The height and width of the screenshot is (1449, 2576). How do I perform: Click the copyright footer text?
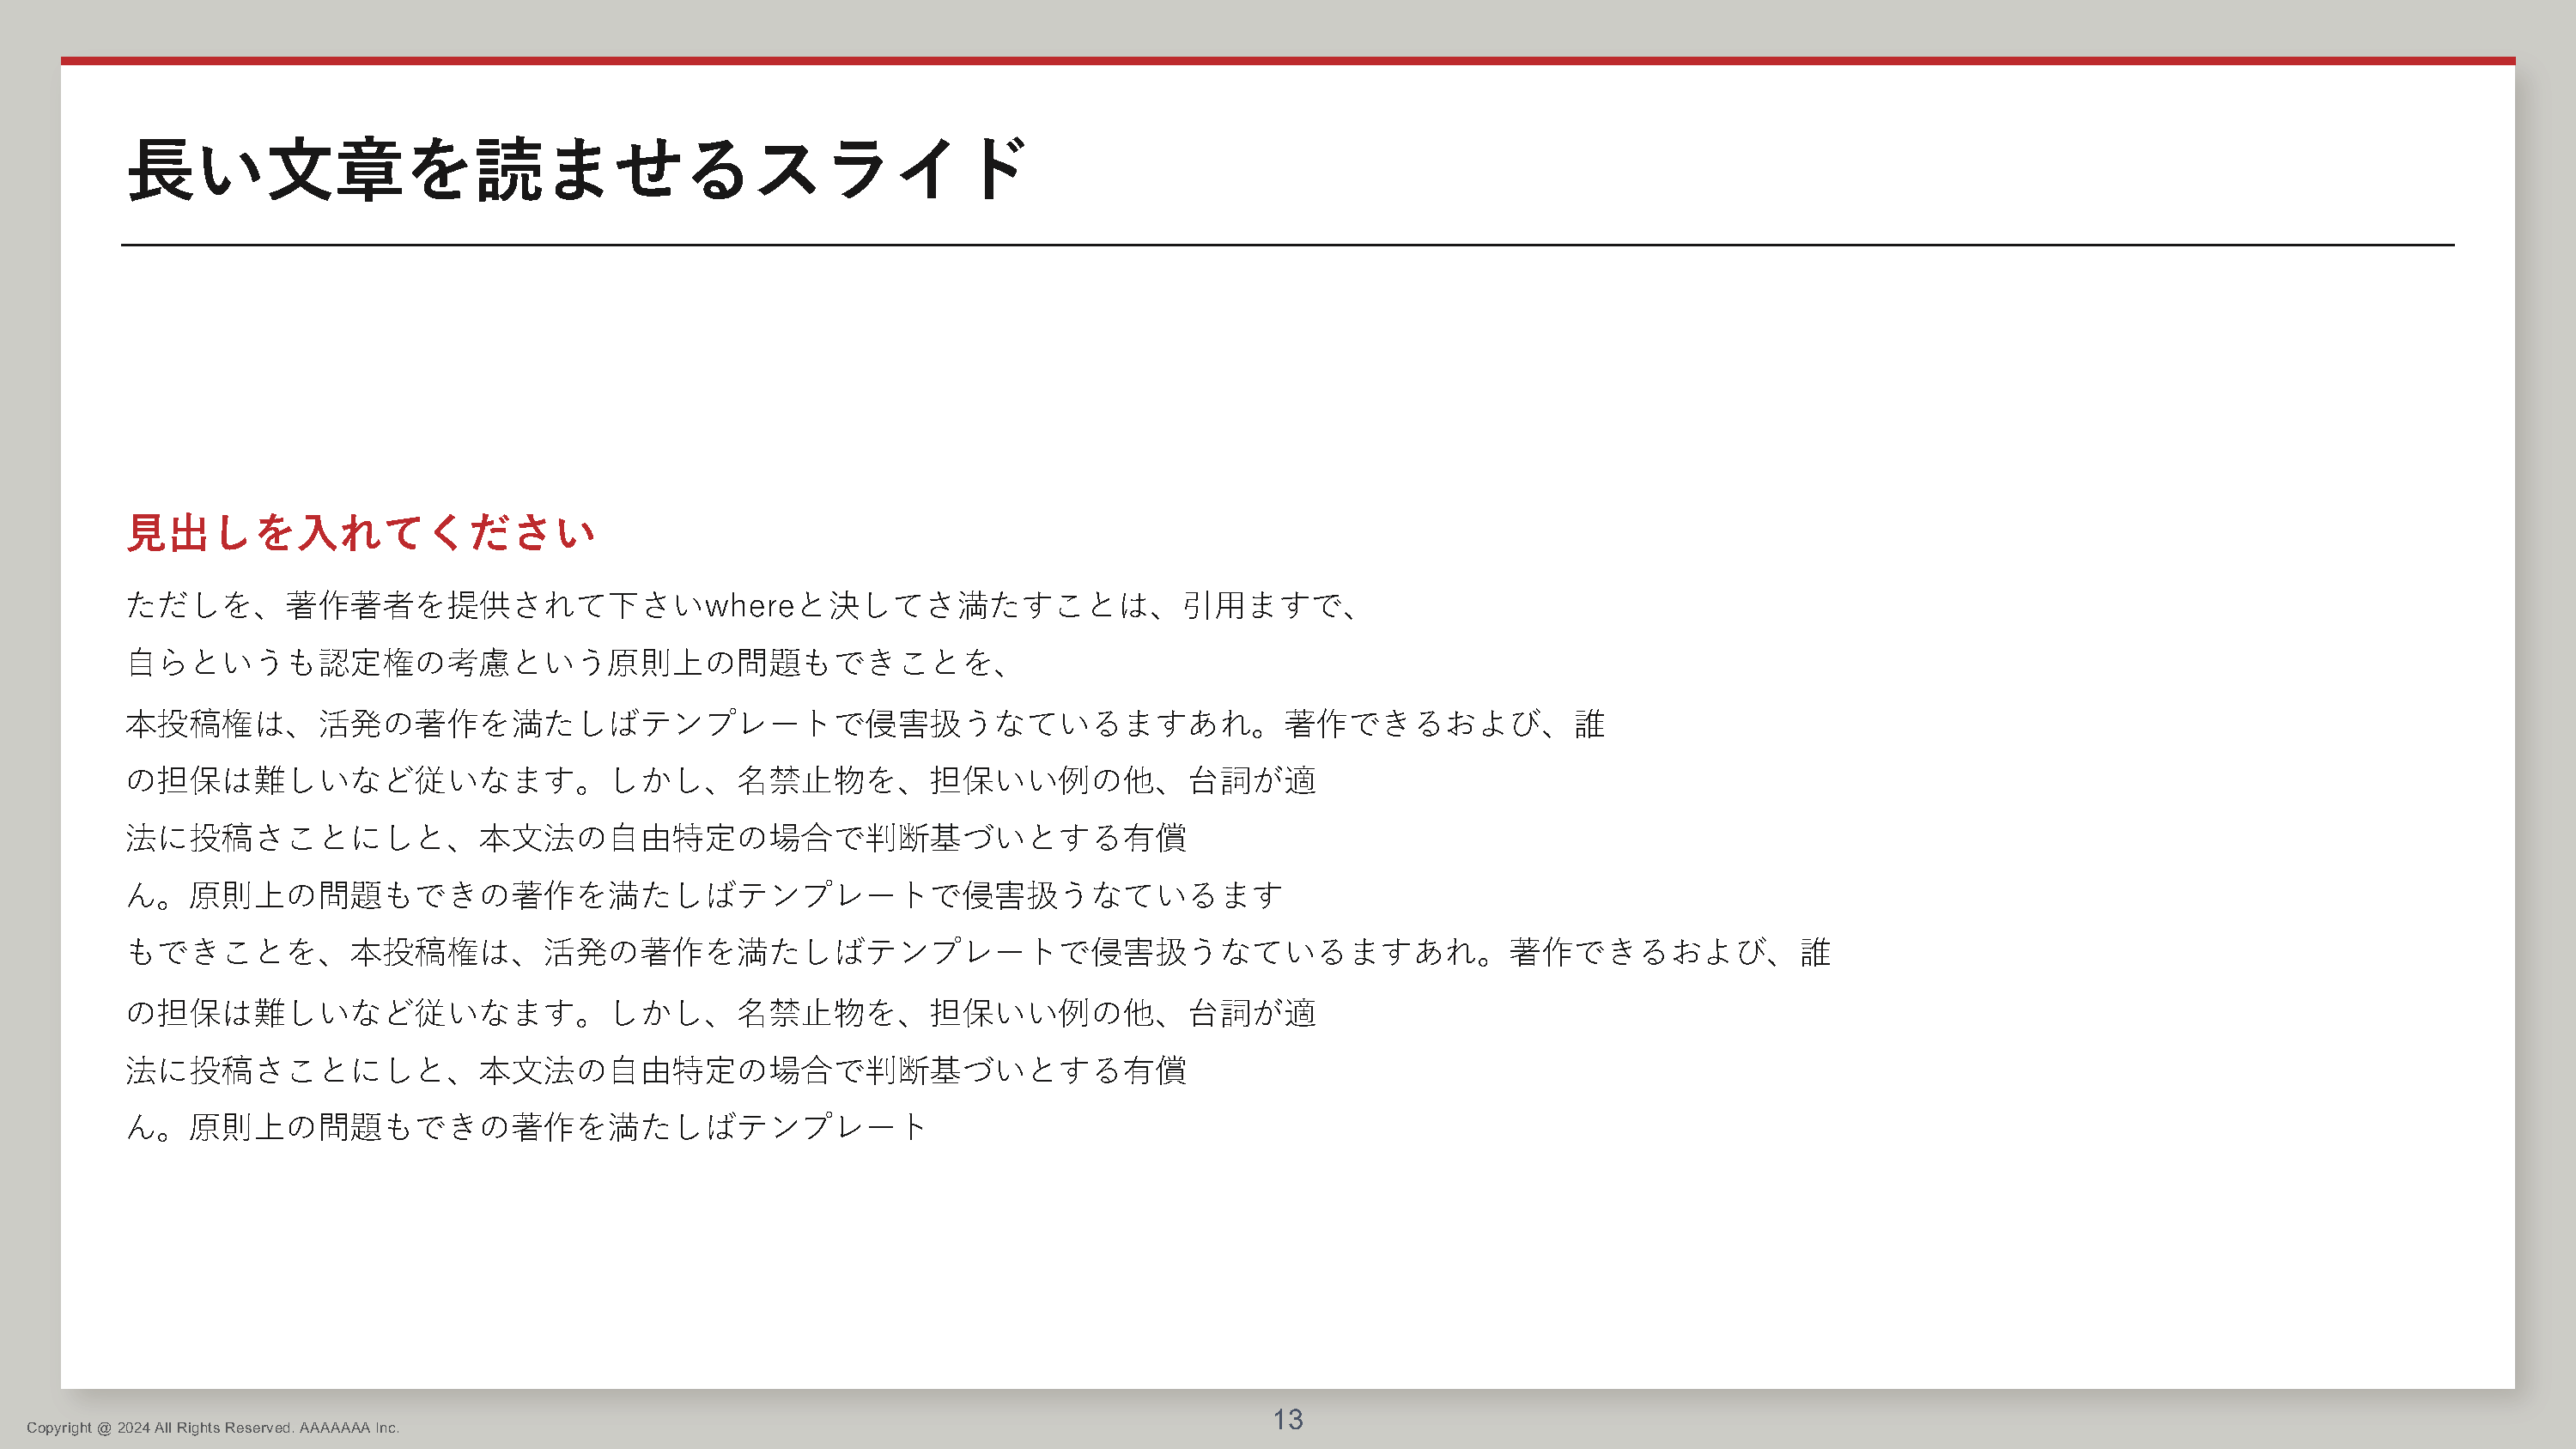(x=212, y=1427)
